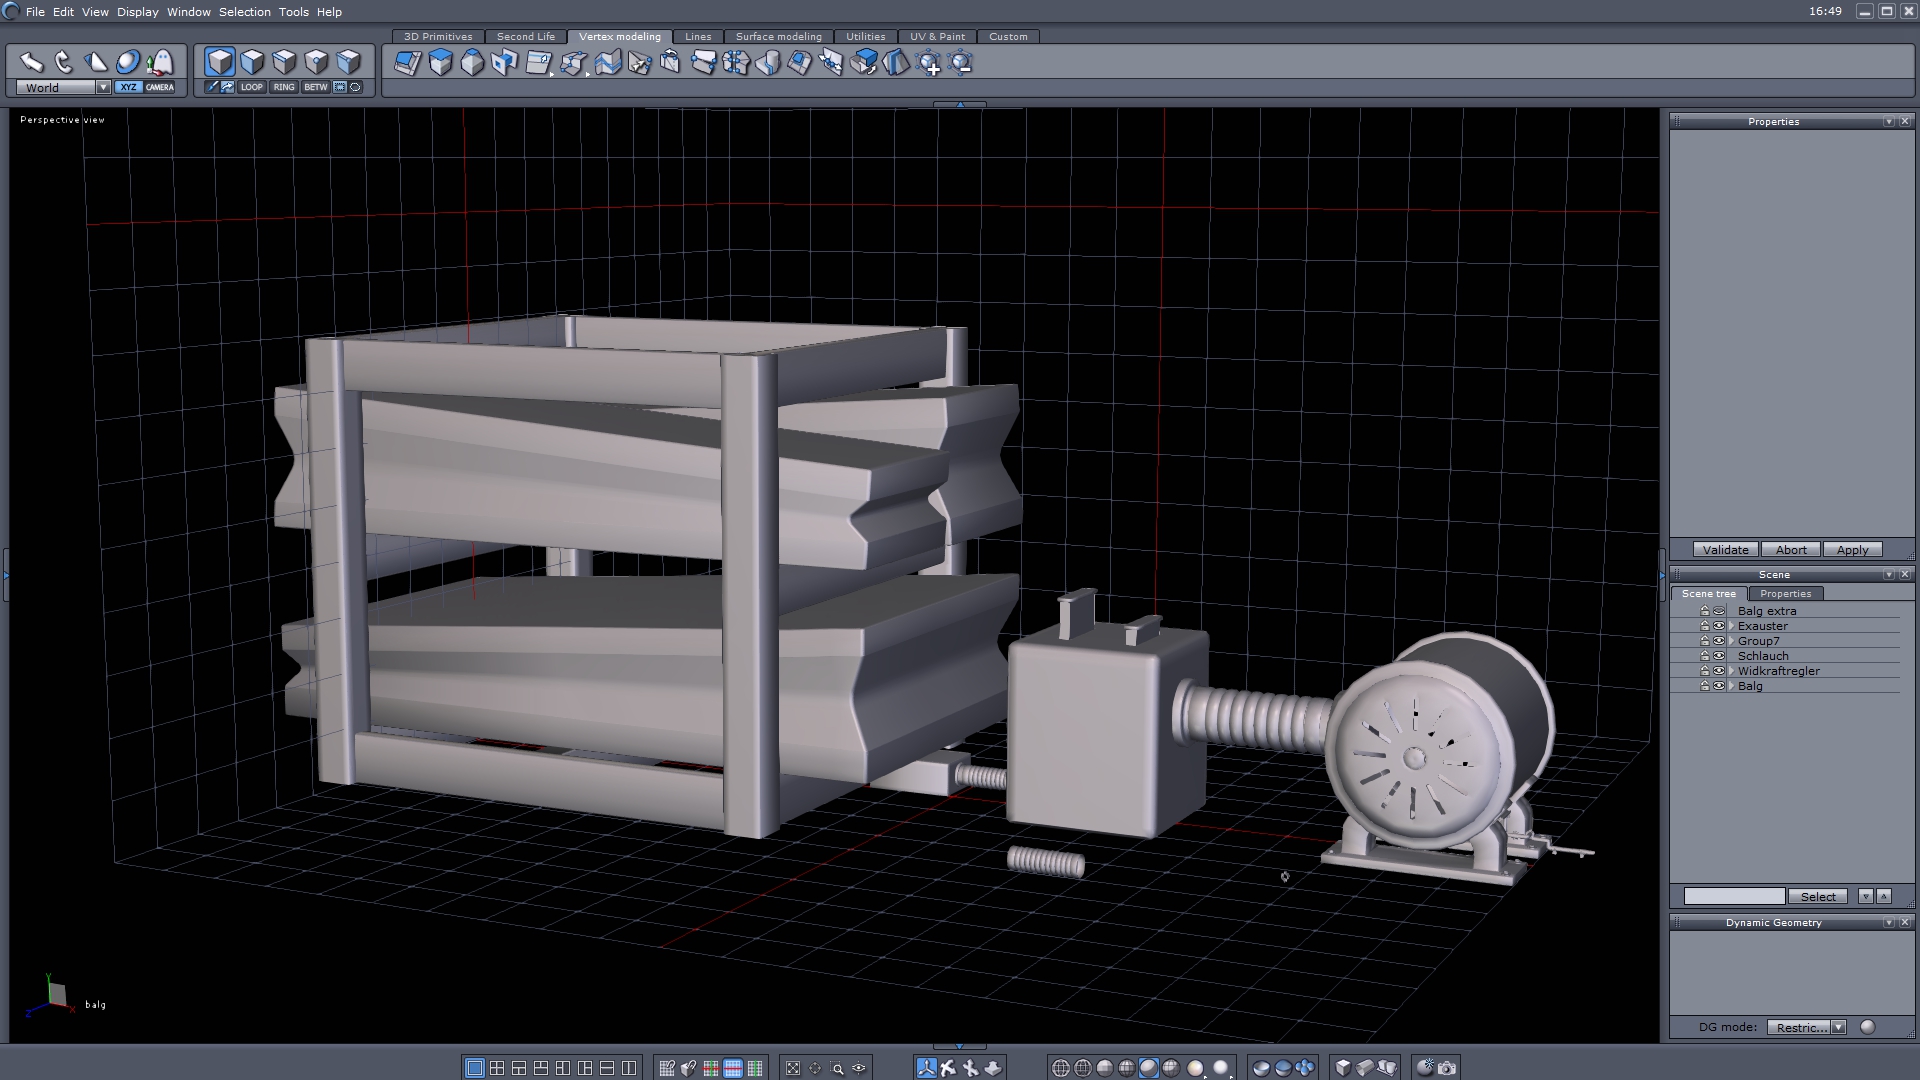Hide the Schlauch object via eye
The image size is (1920, 1080).
(x=1719, y=656)
